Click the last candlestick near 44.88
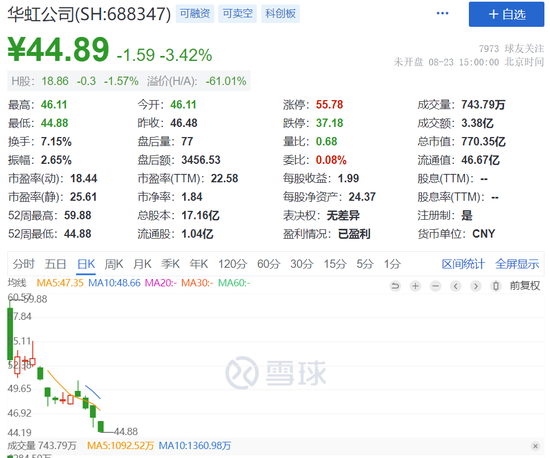 point(101,426)
